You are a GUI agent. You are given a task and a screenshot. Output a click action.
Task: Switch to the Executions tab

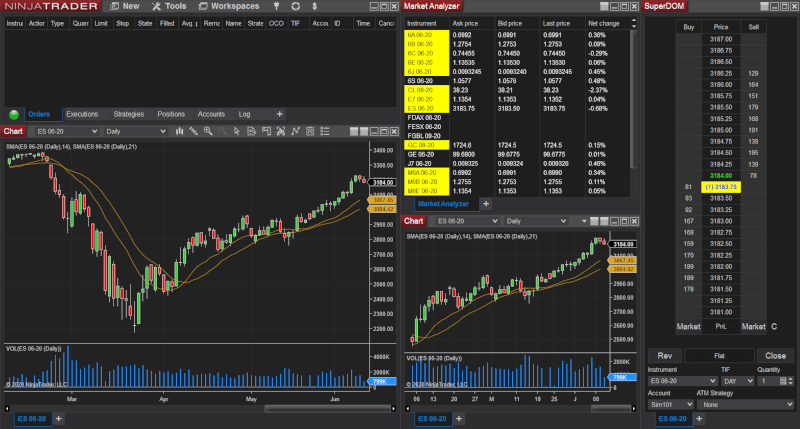click(82, 114)
